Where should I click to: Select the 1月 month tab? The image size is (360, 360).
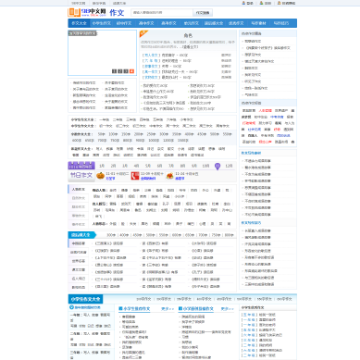pyautogui.click(x=102, y=166)
